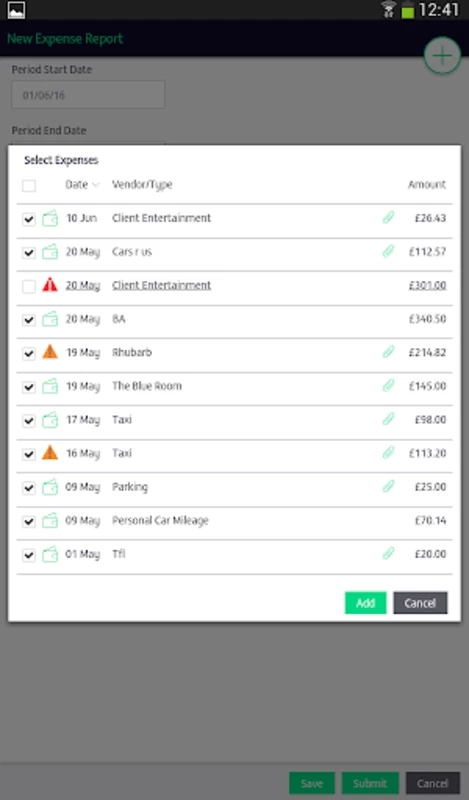Click the red warning icon on Client Entertainment

pos(50,285)
